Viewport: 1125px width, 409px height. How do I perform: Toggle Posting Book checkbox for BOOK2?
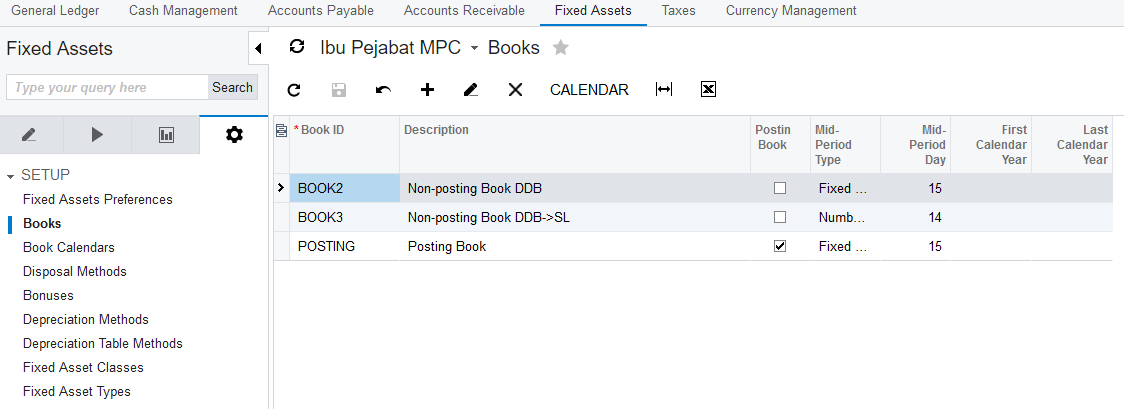pyautogui.click(x=780, y=188)
